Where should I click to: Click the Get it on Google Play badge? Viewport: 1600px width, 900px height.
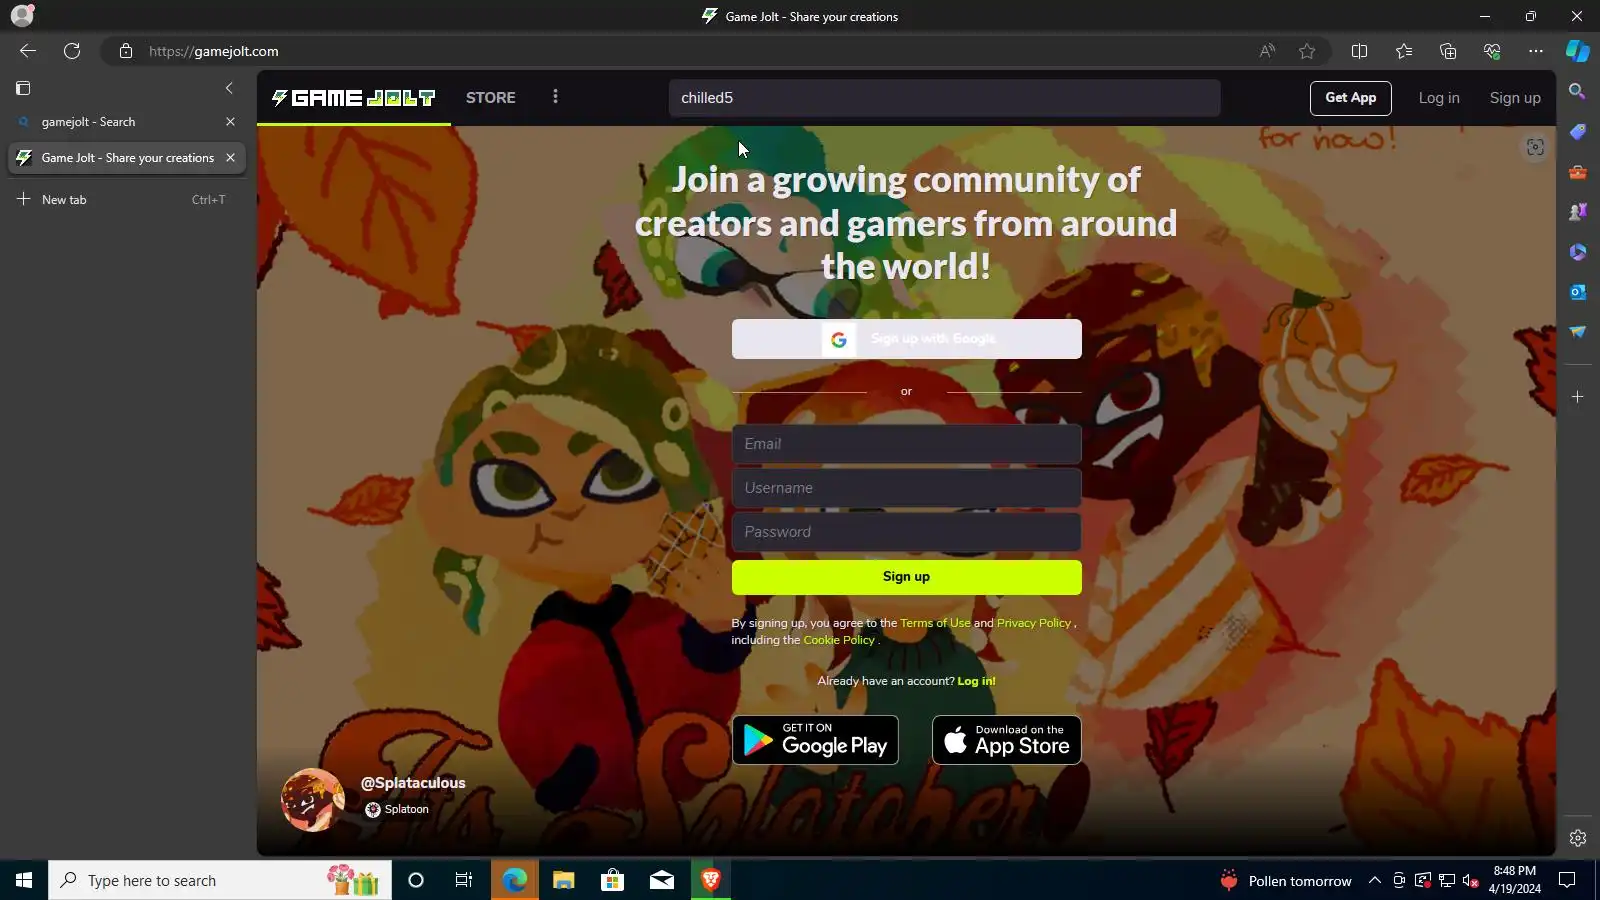point(815,740)
